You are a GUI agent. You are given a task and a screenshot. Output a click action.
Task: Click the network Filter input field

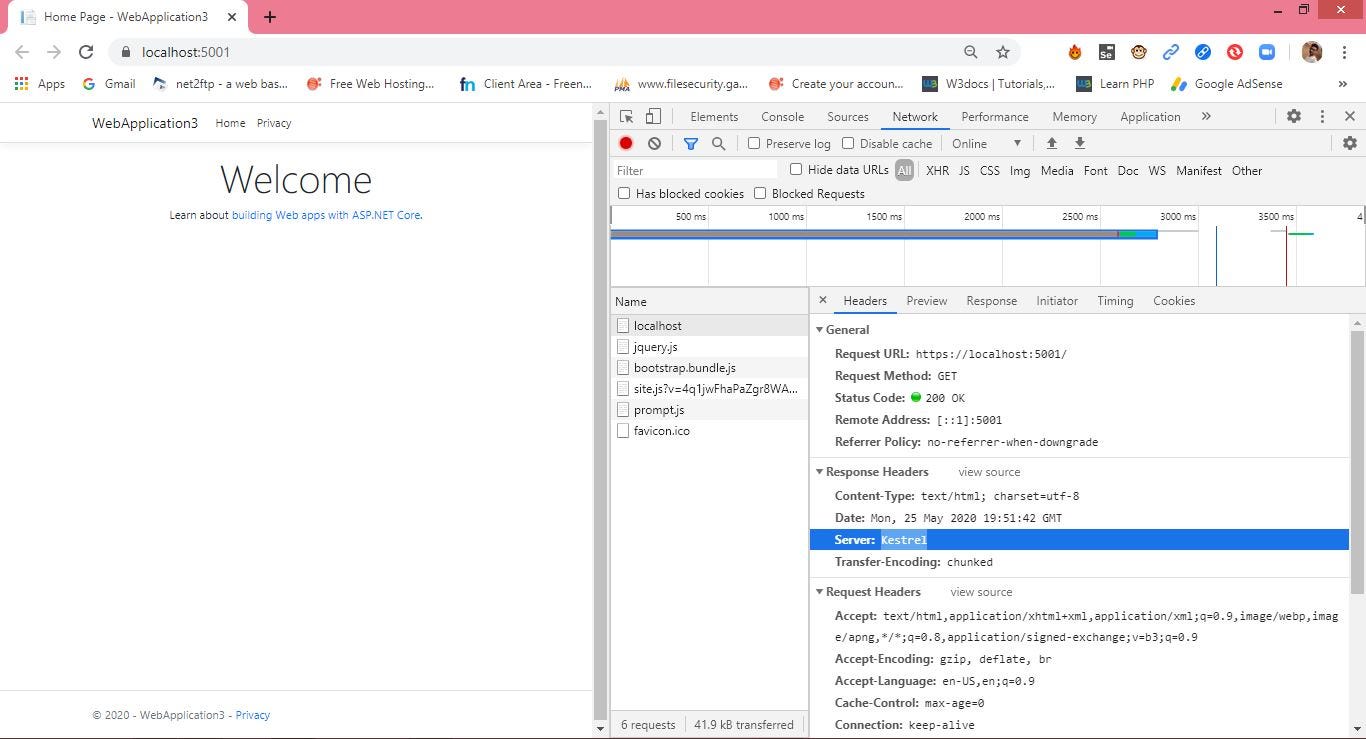pyautogui.click(x=695, y=170)
